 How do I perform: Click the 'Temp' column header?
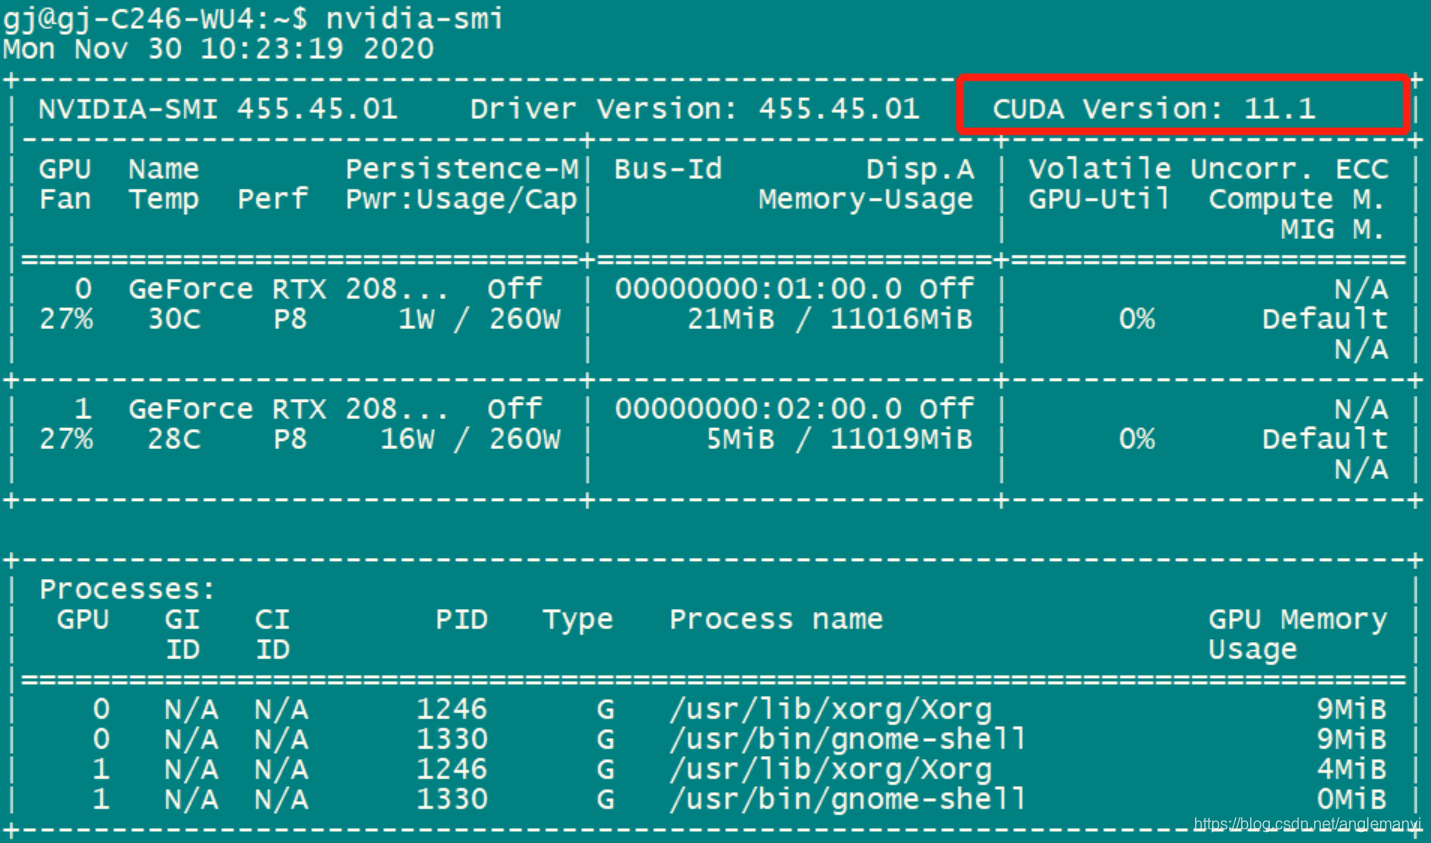pos(164,198)
